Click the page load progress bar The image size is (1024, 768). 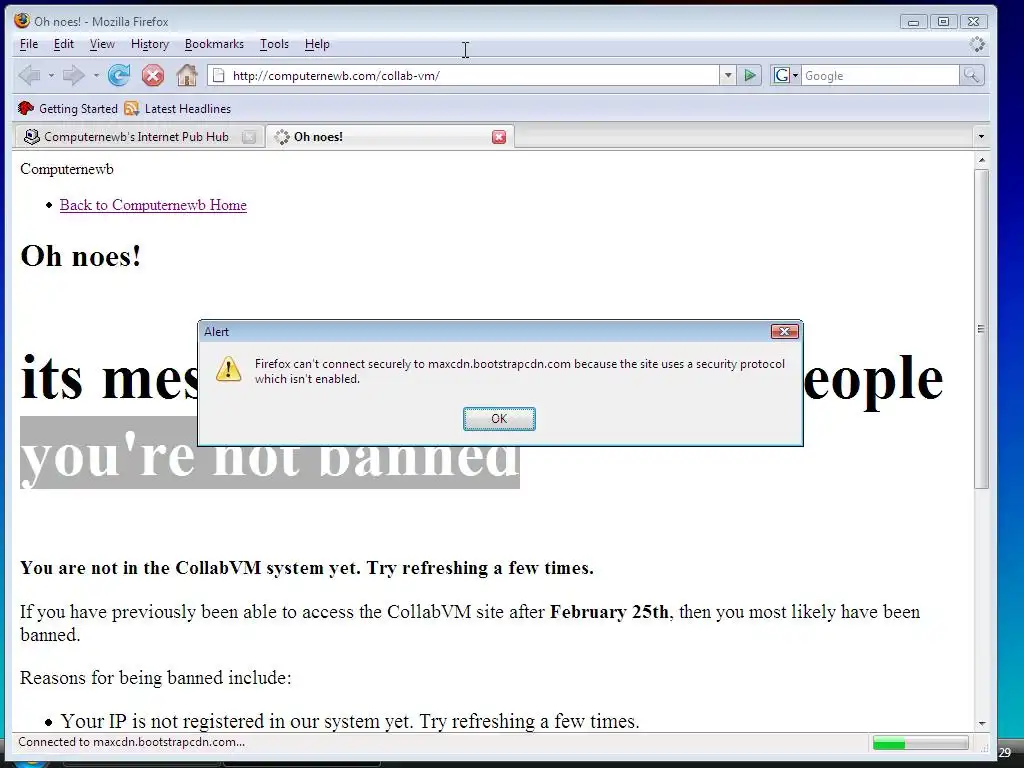920,743
